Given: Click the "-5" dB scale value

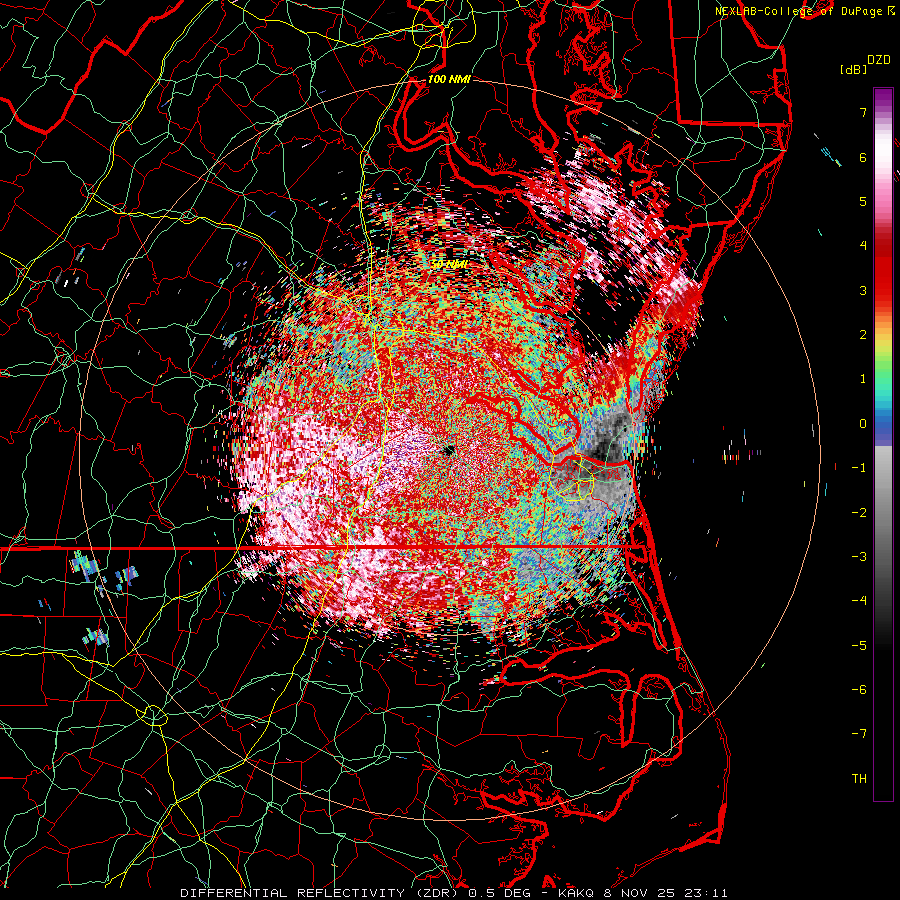Looking at the screenshot, I should pos(859,646).
